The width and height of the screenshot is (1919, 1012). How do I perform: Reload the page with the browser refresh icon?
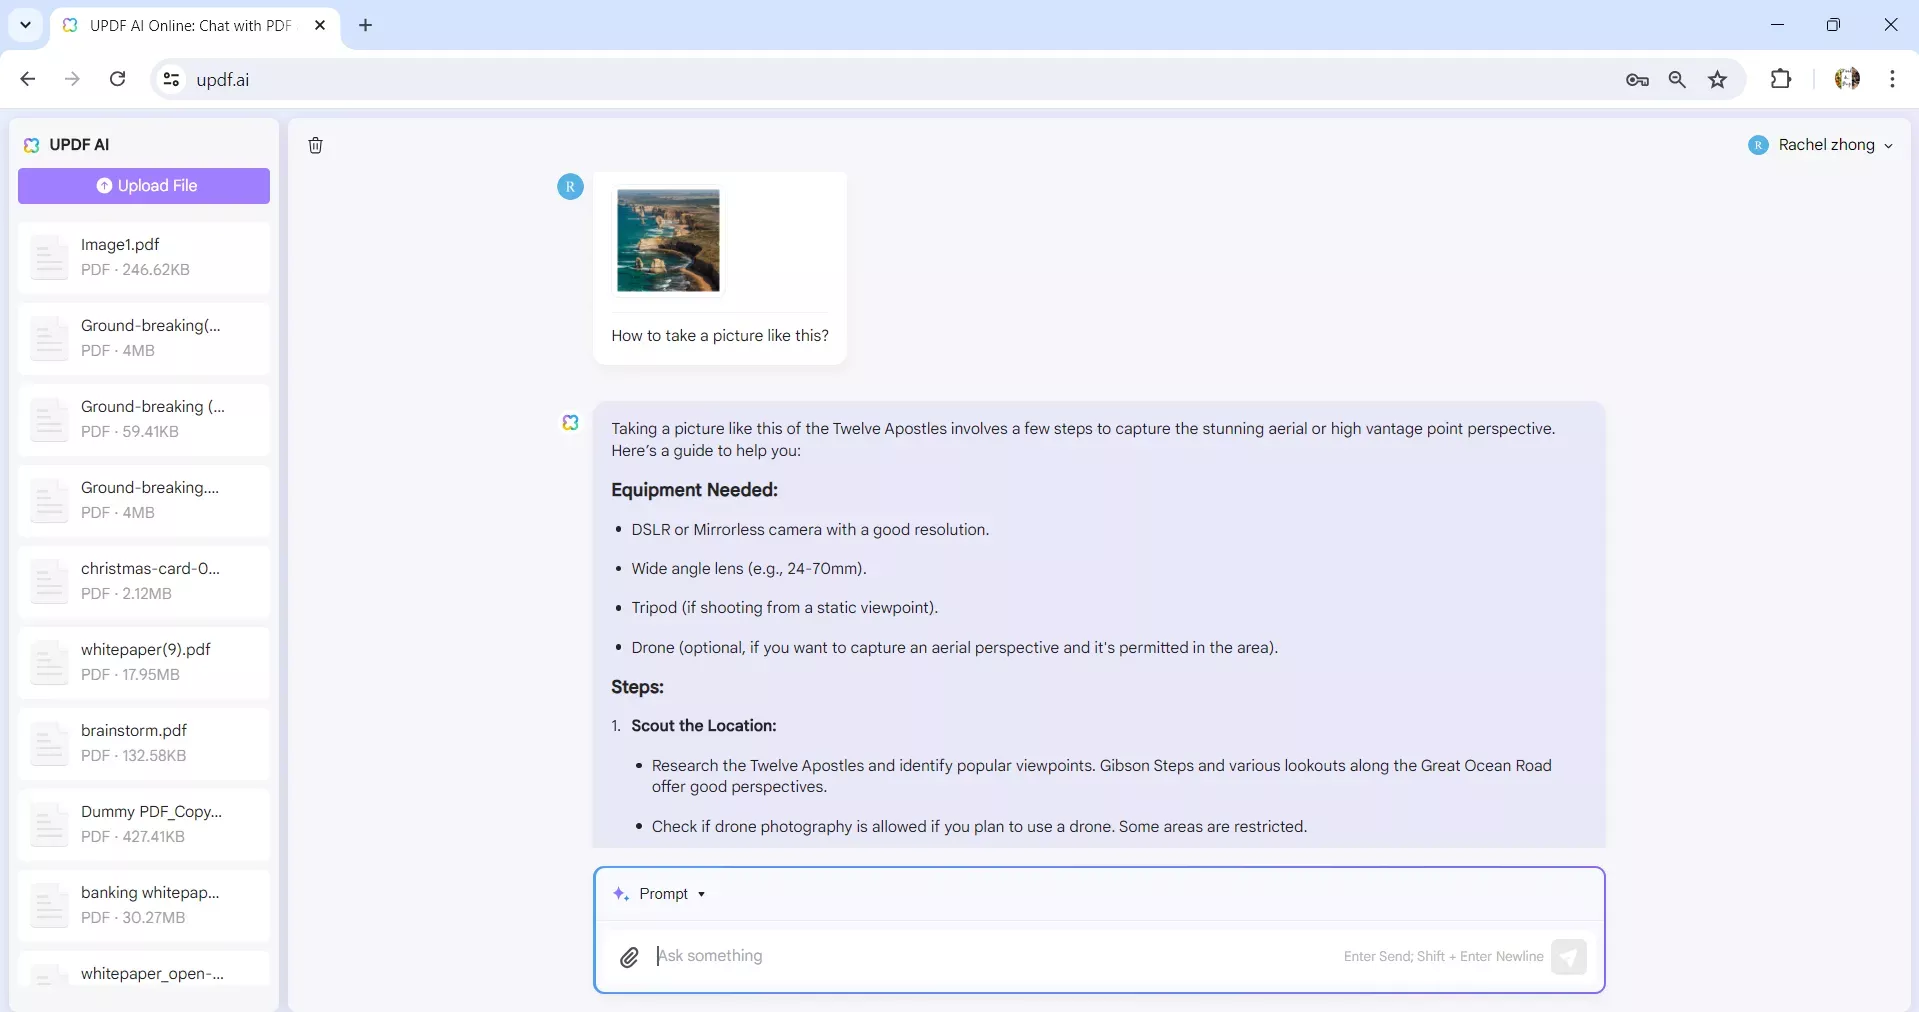pyautogui.click(x=117, y=79)
